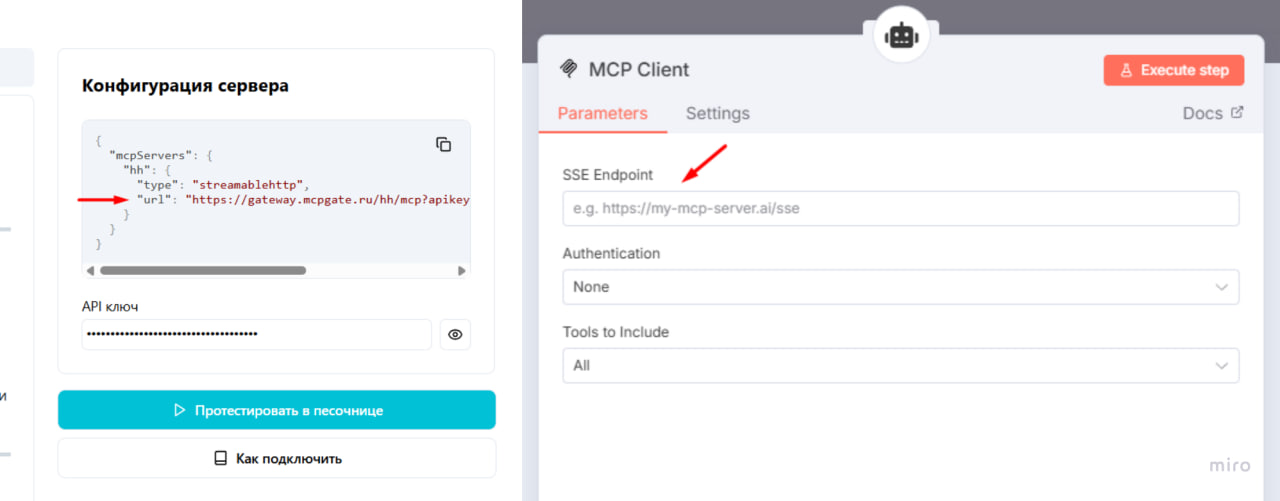Click book icon in Как подключить button
Image resolution: width=1280 pixels, height=501 pixels.
click(x=221, y=458)
